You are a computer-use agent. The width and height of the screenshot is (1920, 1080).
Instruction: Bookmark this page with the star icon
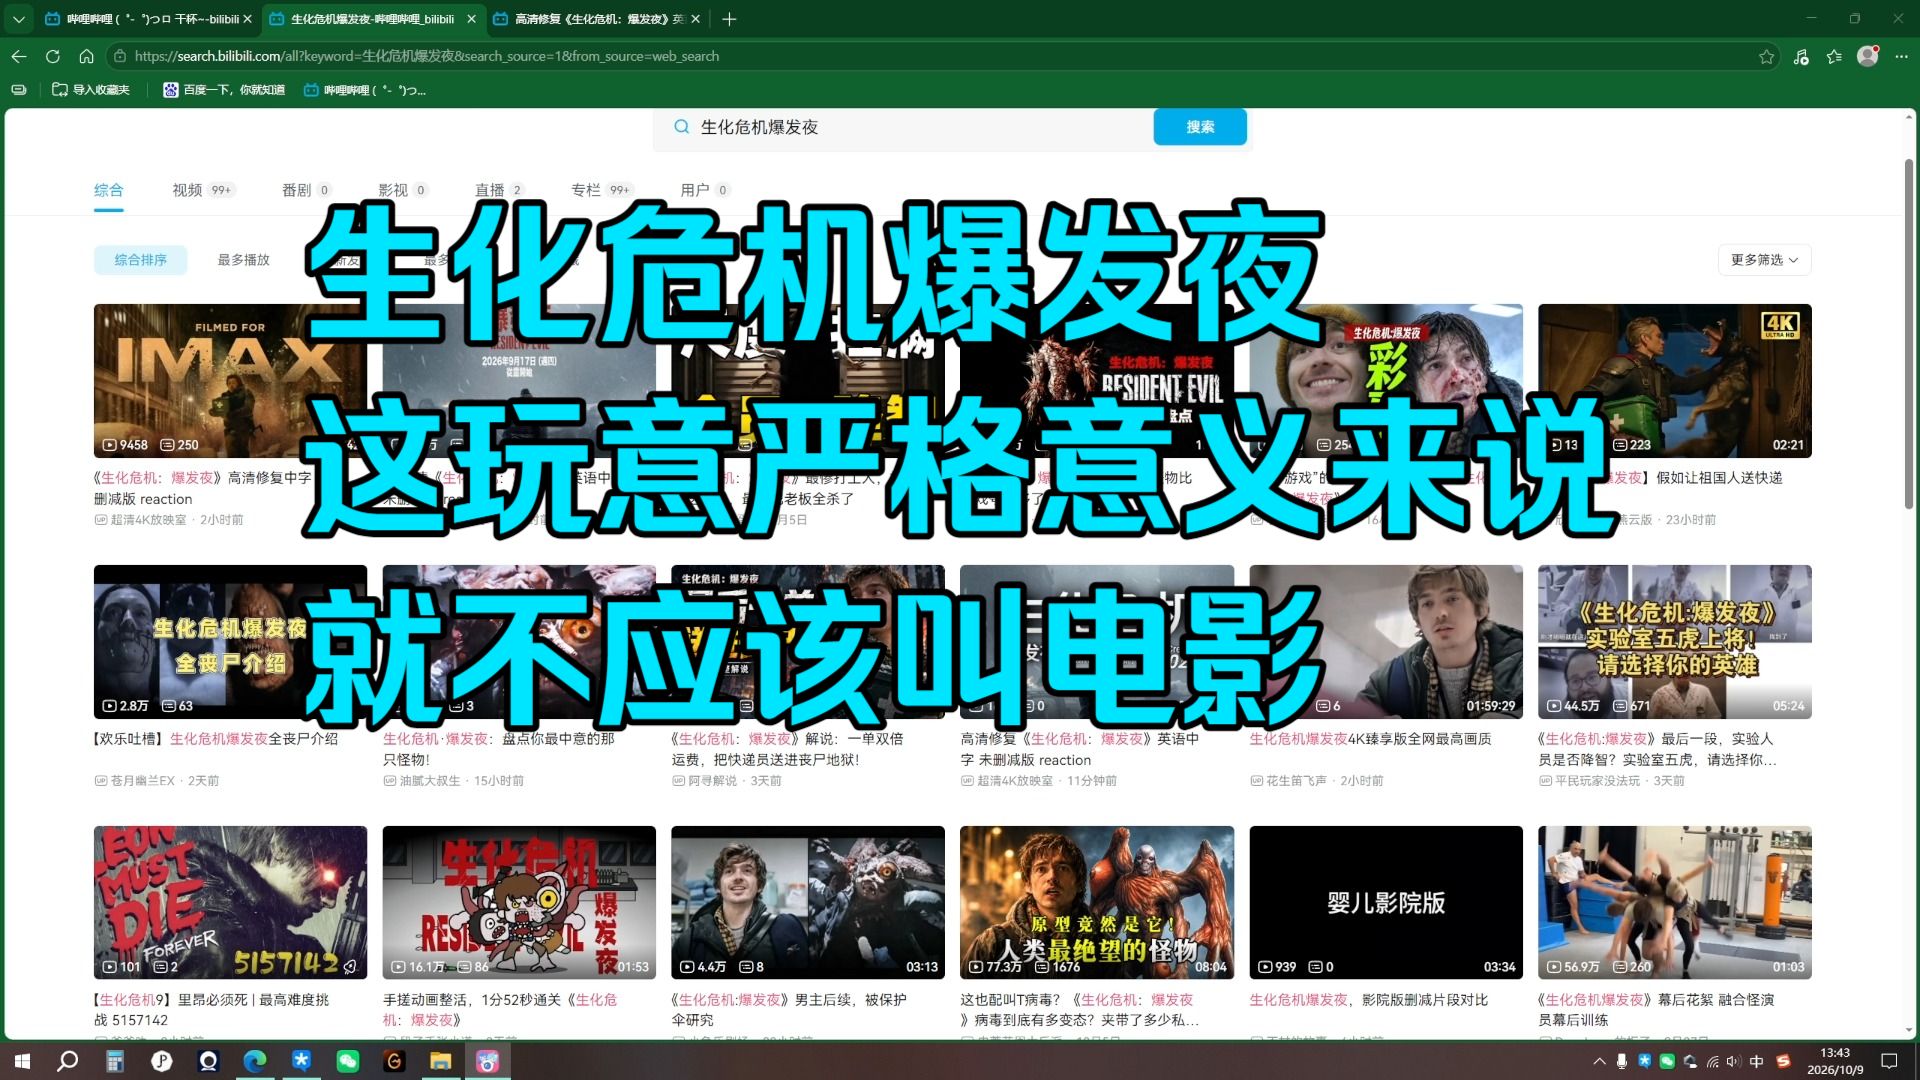pyautogui.click(x=1767, y=56)
